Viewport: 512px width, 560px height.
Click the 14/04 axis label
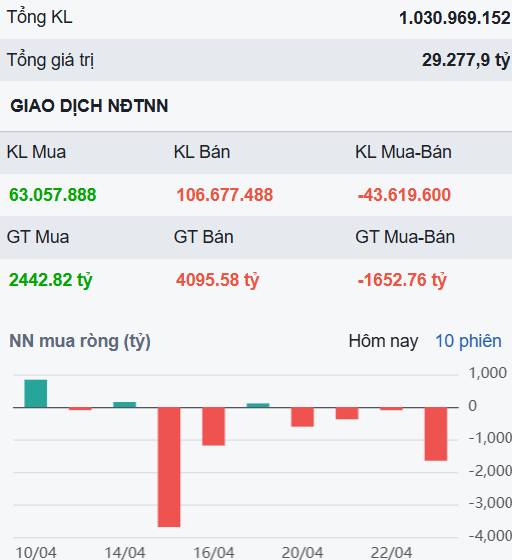point(125,553)
